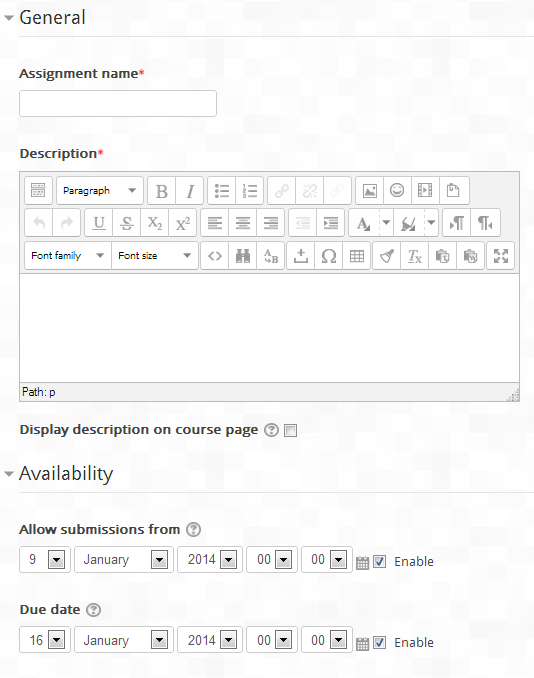This screenshot has width=534, height=678.
Task: Toggle bold formatting in the editor
Action: pos(162,191)
